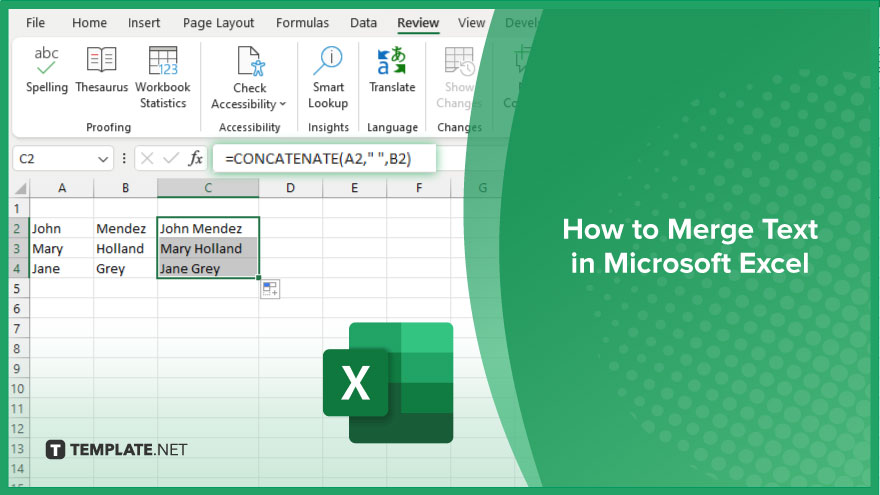Select the Review tab
Viewport: 880px width, 495px height.
coord(418,23)
